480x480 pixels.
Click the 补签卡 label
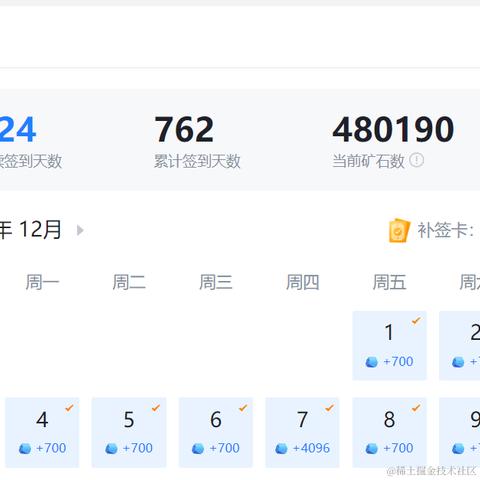click(446, 230)
